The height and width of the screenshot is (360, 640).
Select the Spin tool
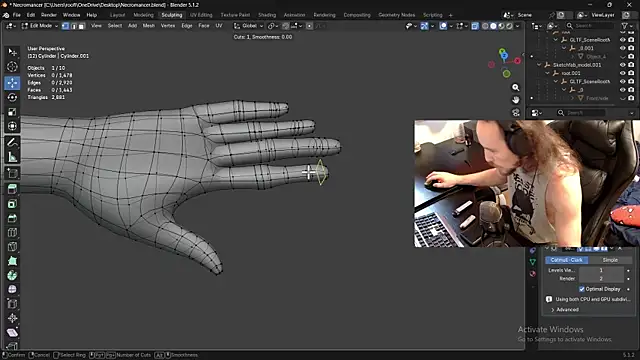pos(12,275)
